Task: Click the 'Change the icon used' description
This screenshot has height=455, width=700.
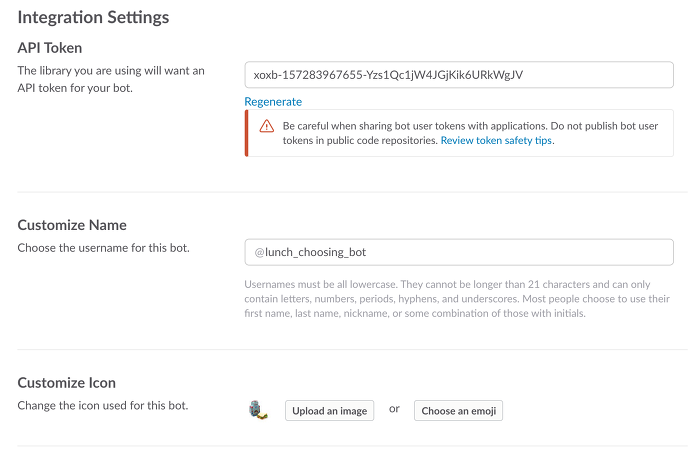Action: [x=103, y=405]
